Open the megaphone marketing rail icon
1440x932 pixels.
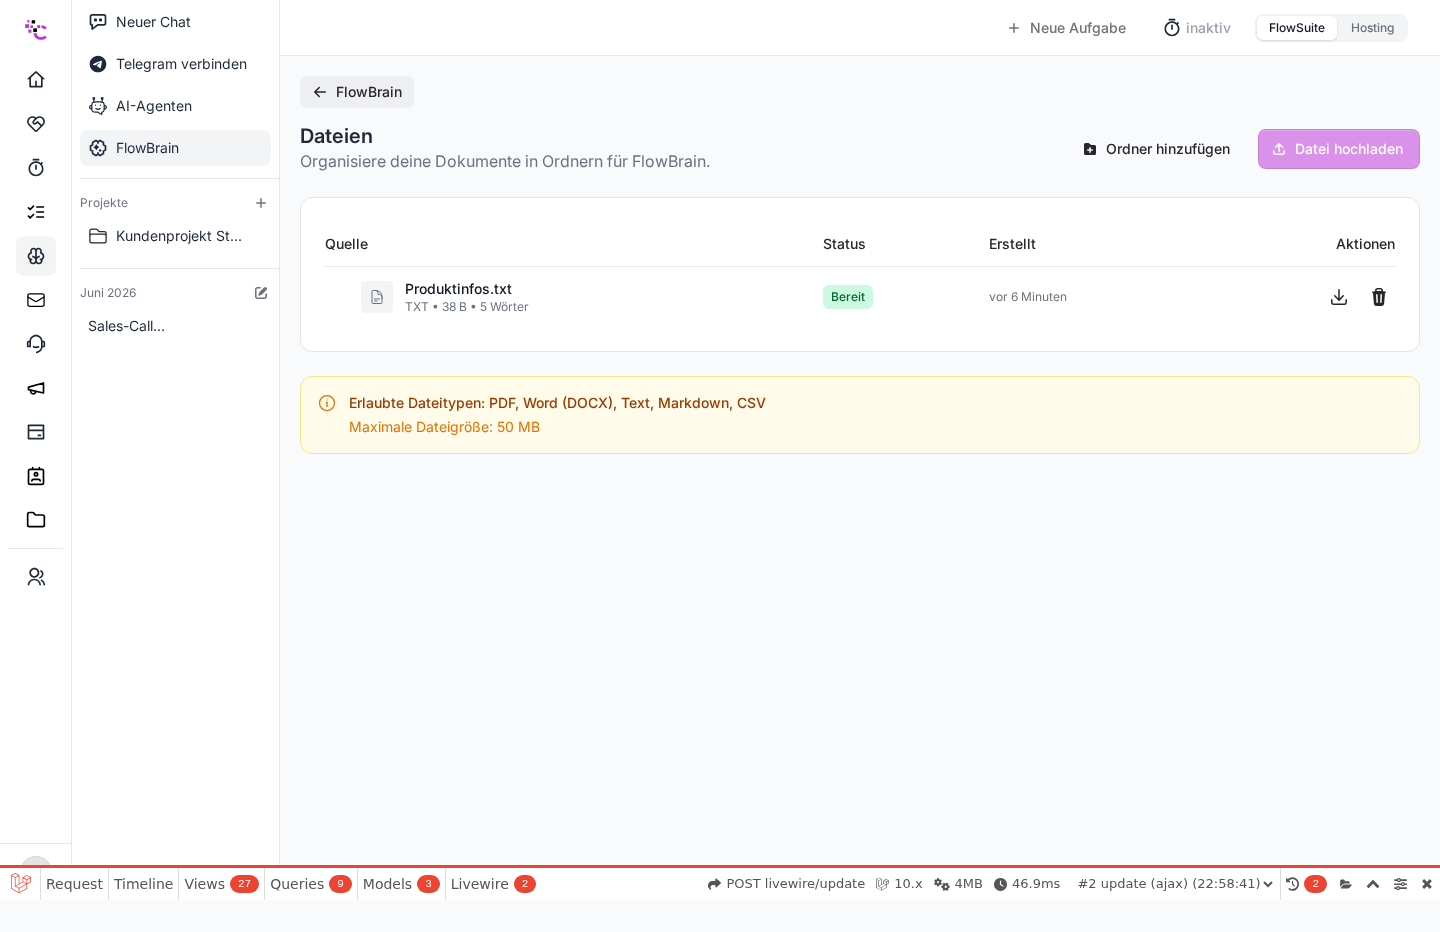(36, 388)
